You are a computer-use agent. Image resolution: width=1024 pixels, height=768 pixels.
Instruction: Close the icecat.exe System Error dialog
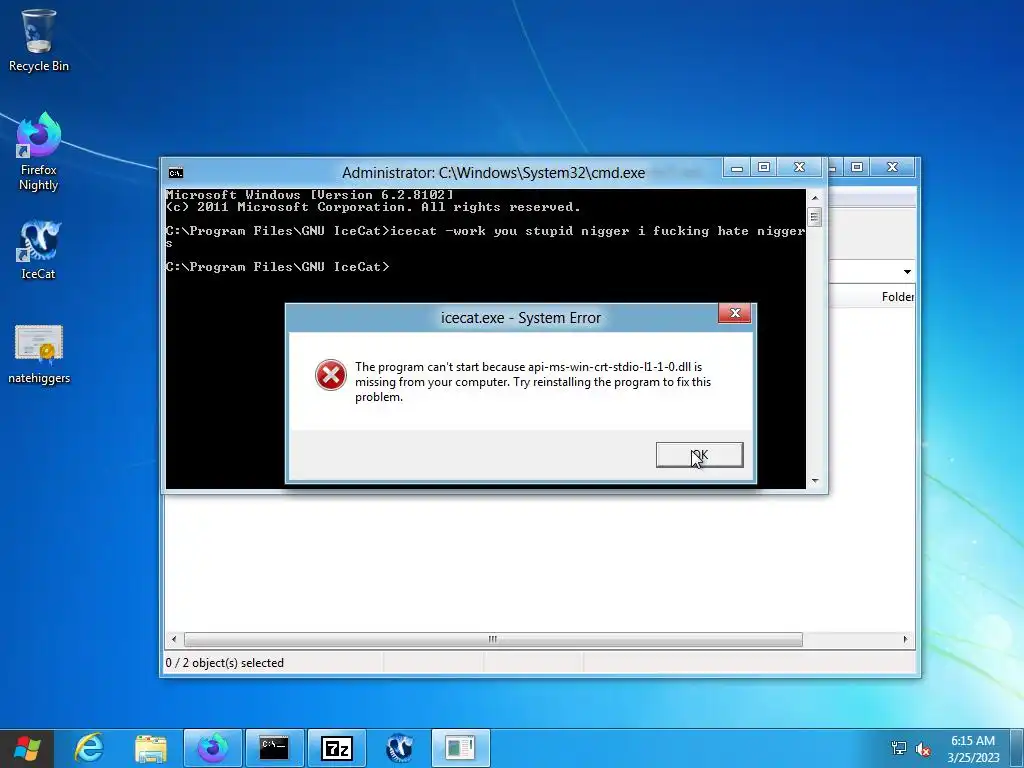pos(735,313)
